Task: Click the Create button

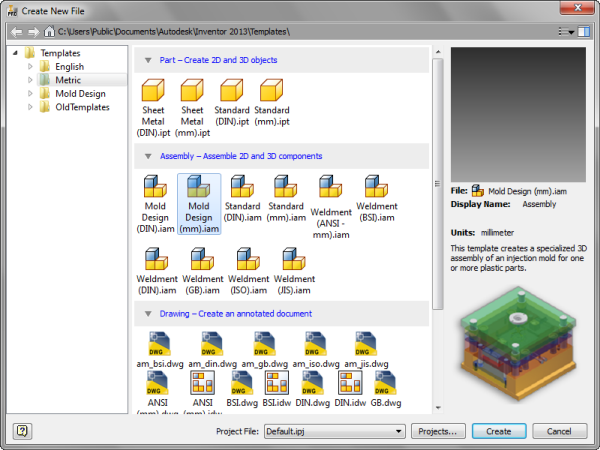Action: 499,431
